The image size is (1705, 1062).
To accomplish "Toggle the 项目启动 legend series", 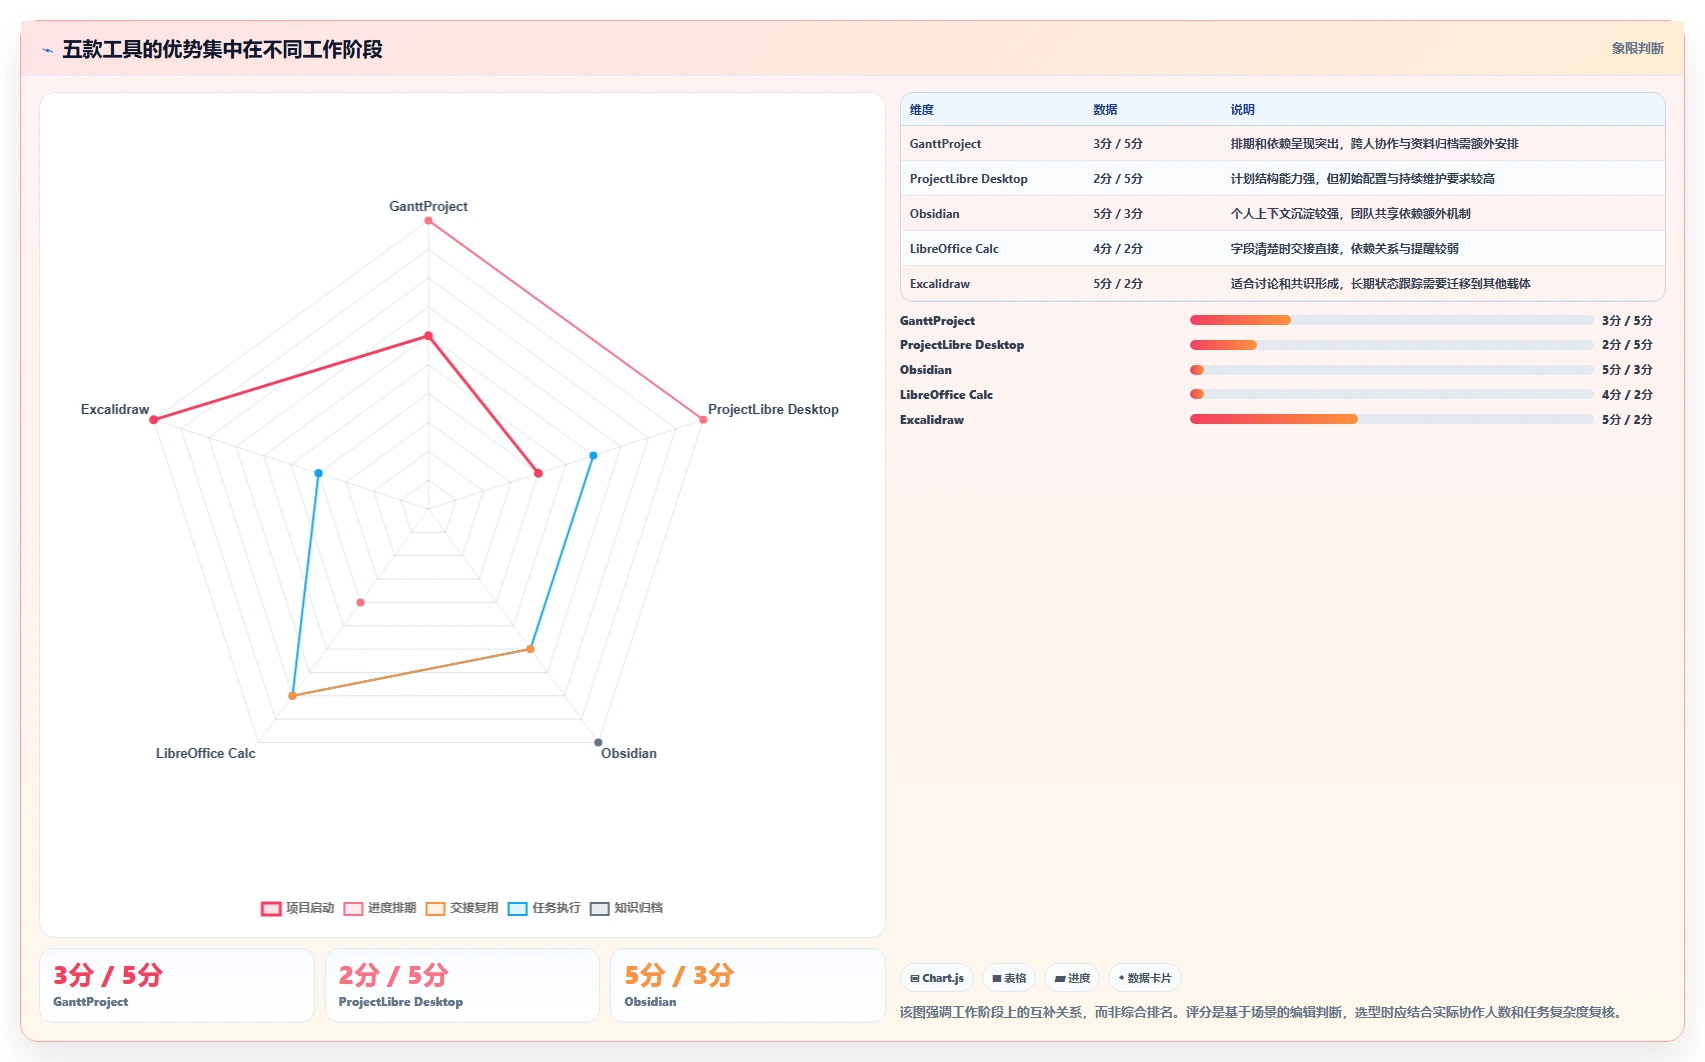I will [298, 908].
